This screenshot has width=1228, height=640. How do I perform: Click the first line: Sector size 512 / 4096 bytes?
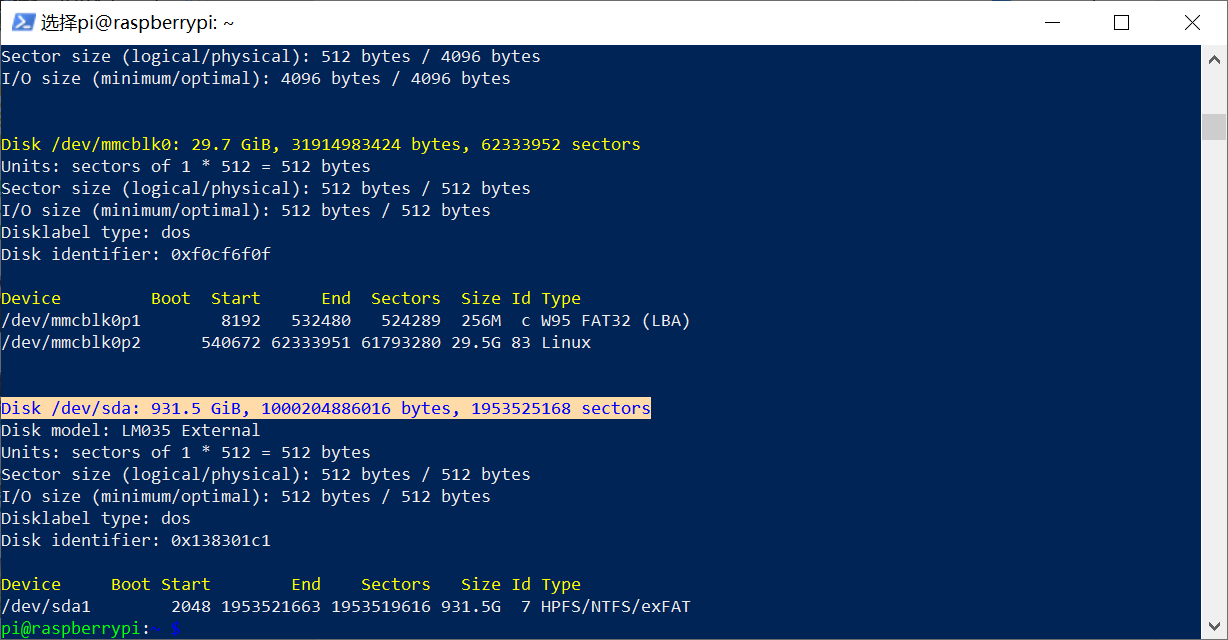tap(271, 56)
